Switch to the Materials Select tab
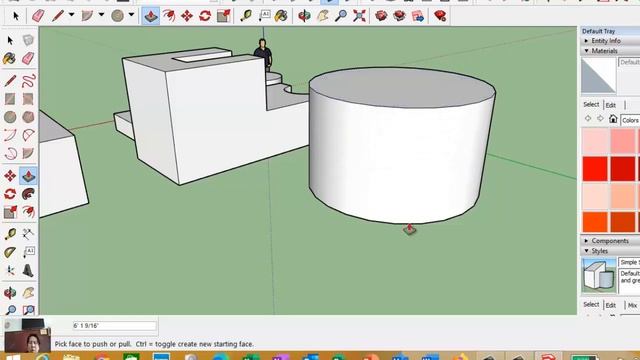Viewport: 640px width, 360px height. point(591,104)
